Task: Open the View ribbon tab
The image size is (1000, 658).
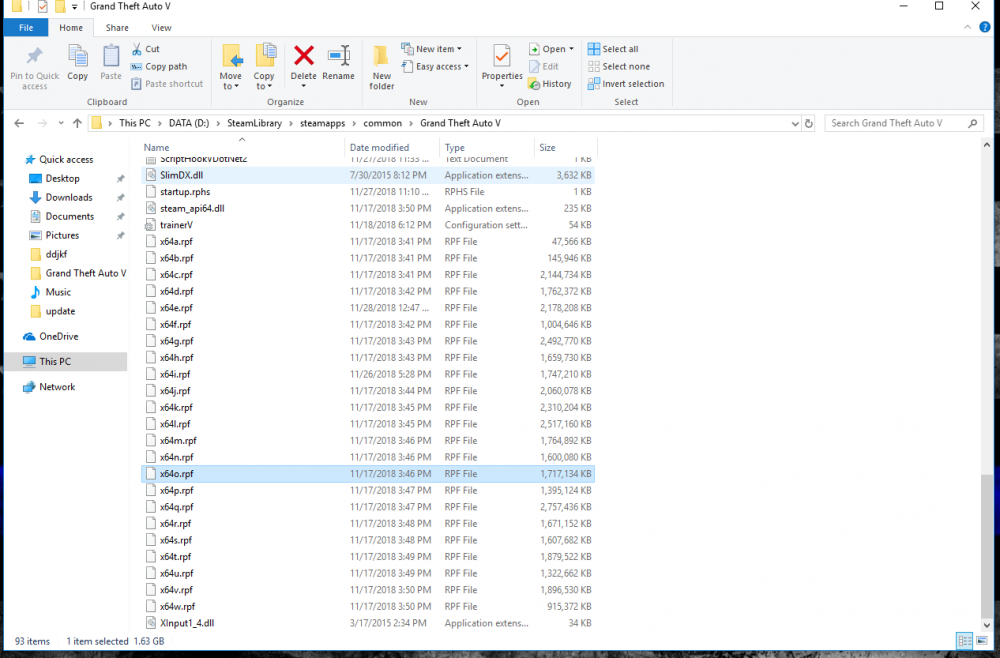Action: [161, 28]
